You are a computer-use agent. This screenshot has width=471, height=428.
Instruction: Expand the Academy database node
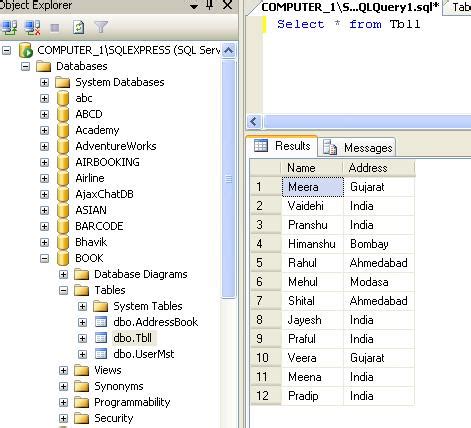coord(44,130)
